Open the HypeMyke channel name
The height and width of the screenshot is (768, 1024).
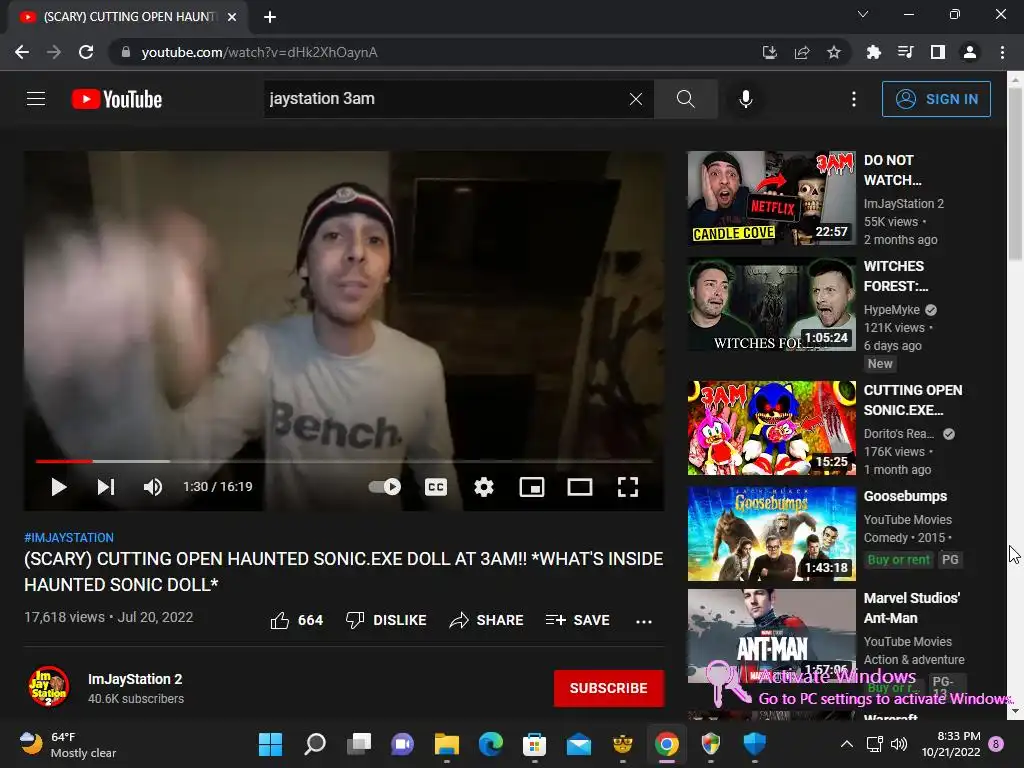tap(891, 310)
